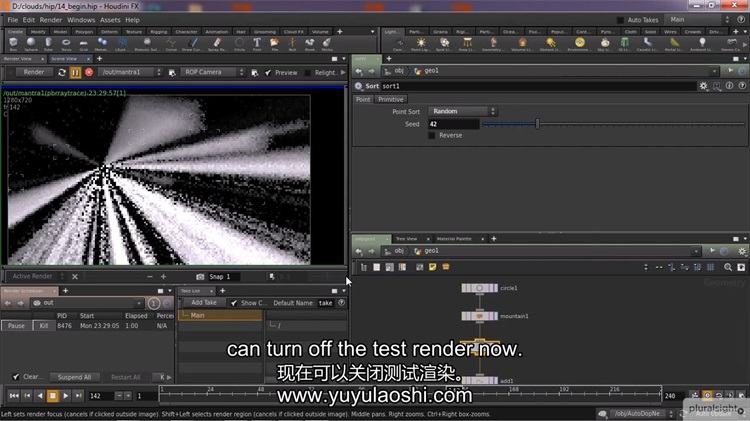Select the Grid shelf tool
Screen dimensions: 750x421
(x=84, y=44)
